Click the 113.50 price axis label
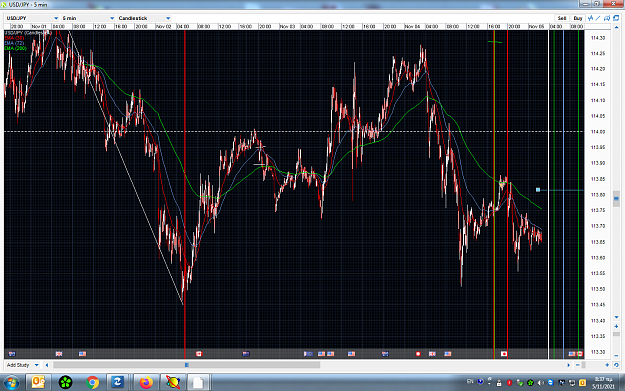Image resolution: width=625 pixels, height=391 pixels. [598, 289]
